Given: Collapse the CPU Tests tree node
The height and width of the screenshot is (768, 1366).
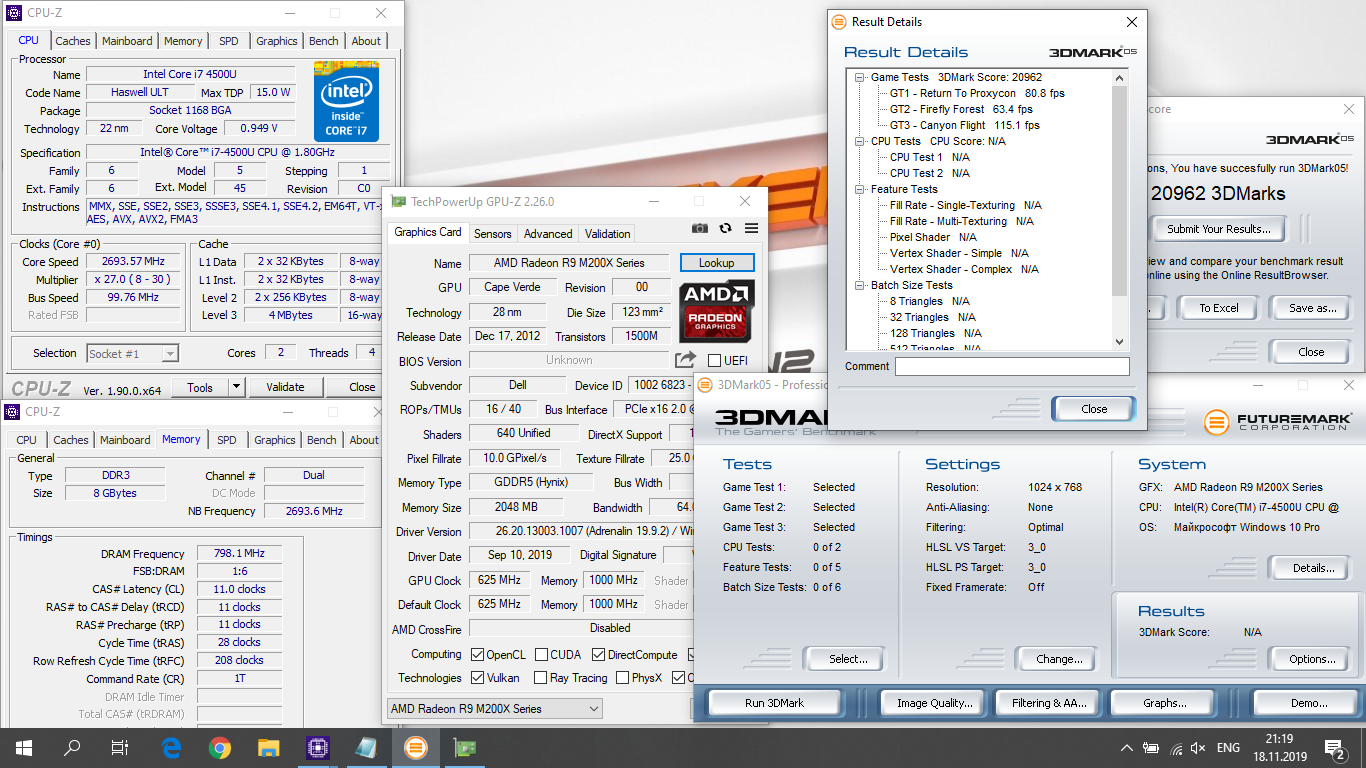Looking at the screenshot, I should tap(859, 141).
